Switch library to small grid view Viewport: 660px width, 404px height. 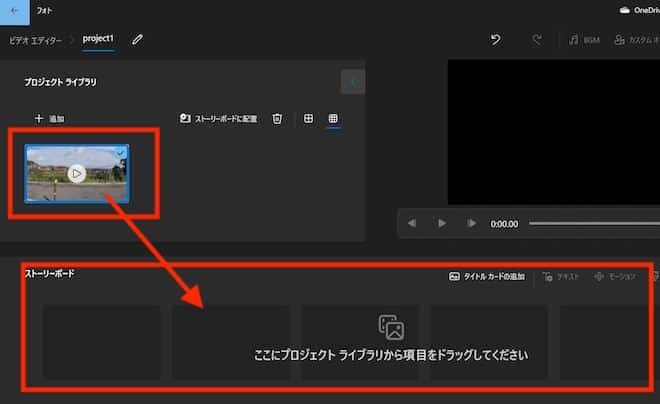[x=333, y=119]
